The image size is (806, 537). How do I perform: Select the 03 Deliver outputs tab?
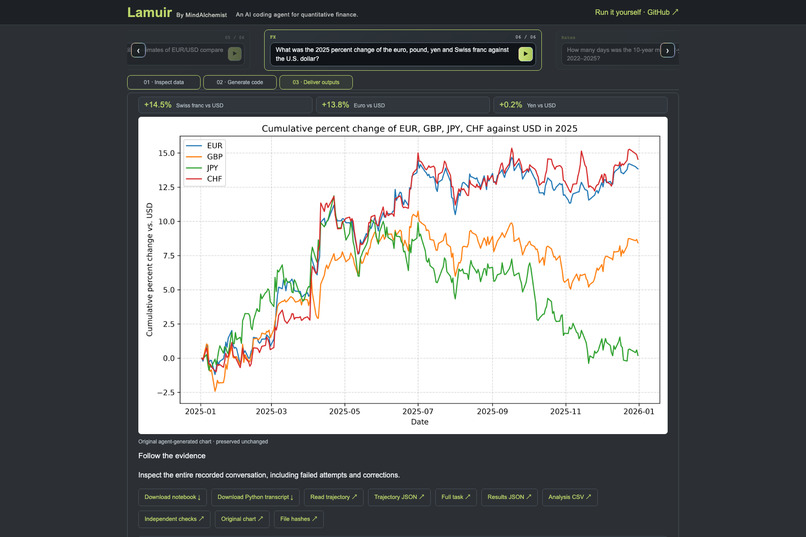pos(316,82)
